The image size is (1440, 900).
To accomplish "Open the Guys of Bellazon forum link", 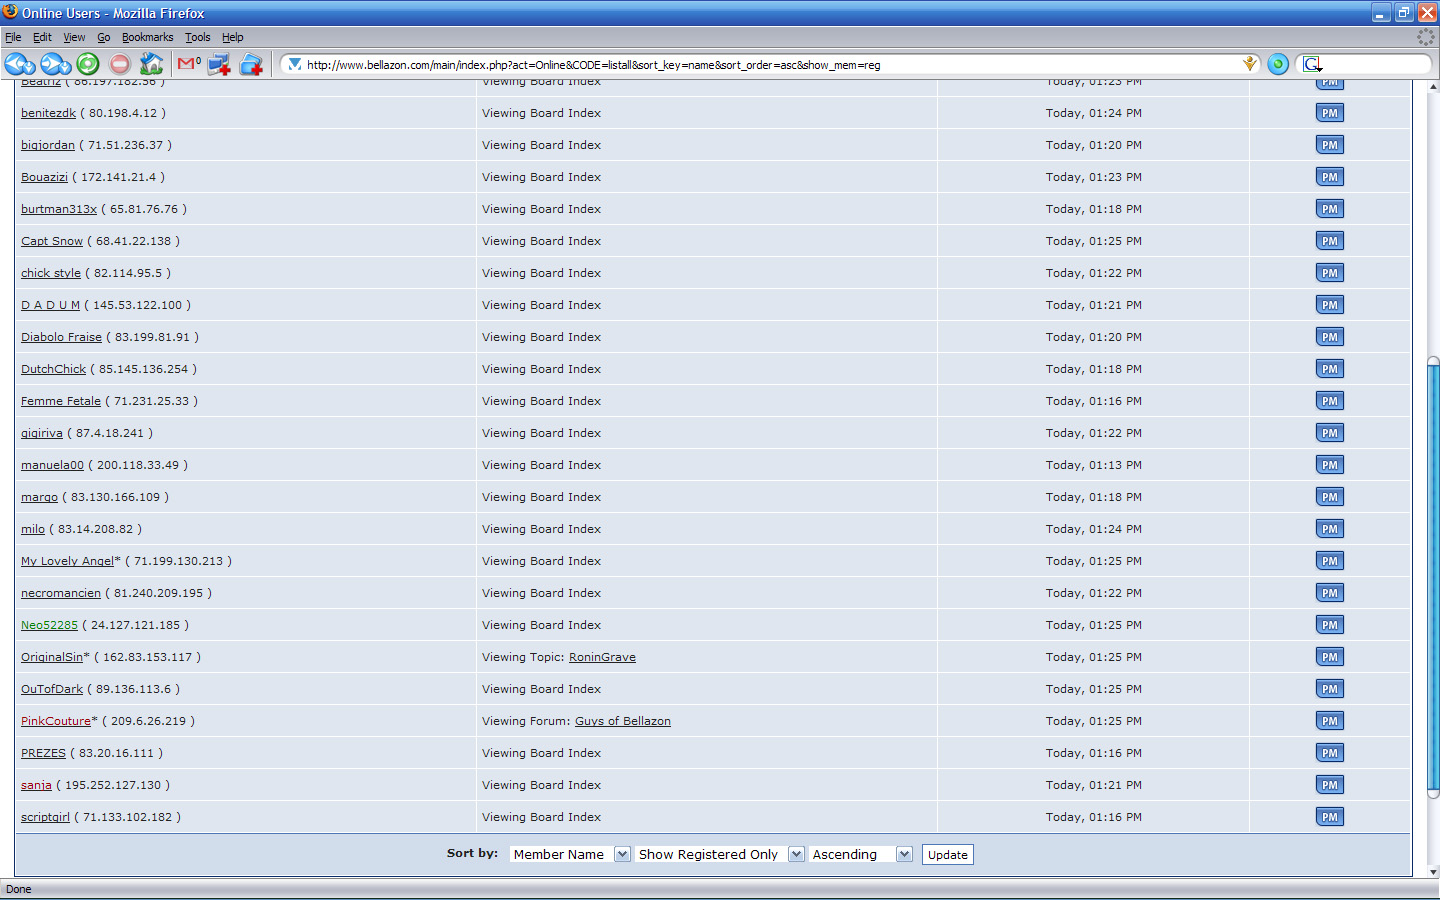I will click(622, 721).
